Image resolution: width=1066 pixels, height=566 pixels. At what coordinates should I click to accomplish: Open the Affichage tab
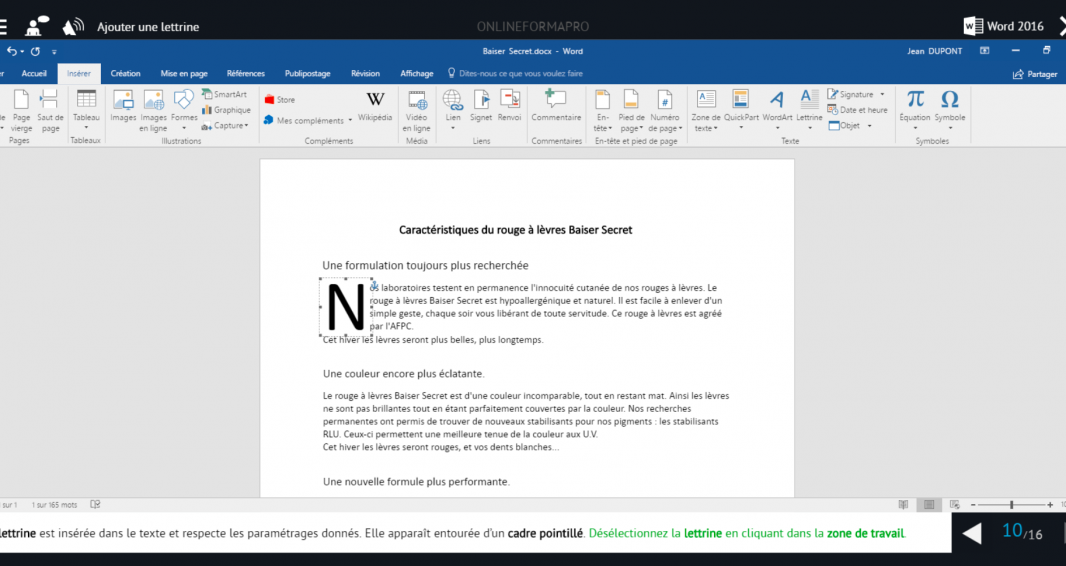click(417, 73)
